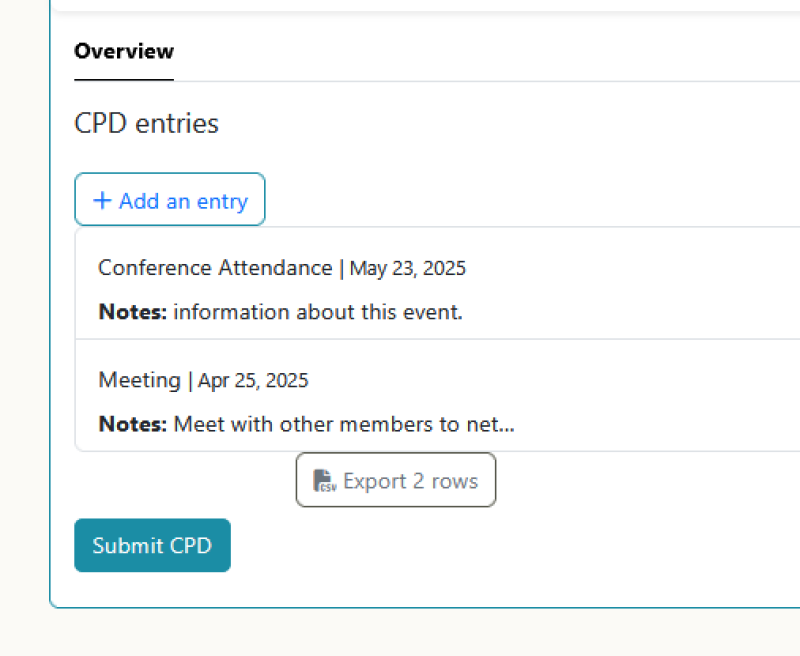
Task: Click the separator between Conference and Meeting entries
Action: pyautogui.click(x=437, y=339)
